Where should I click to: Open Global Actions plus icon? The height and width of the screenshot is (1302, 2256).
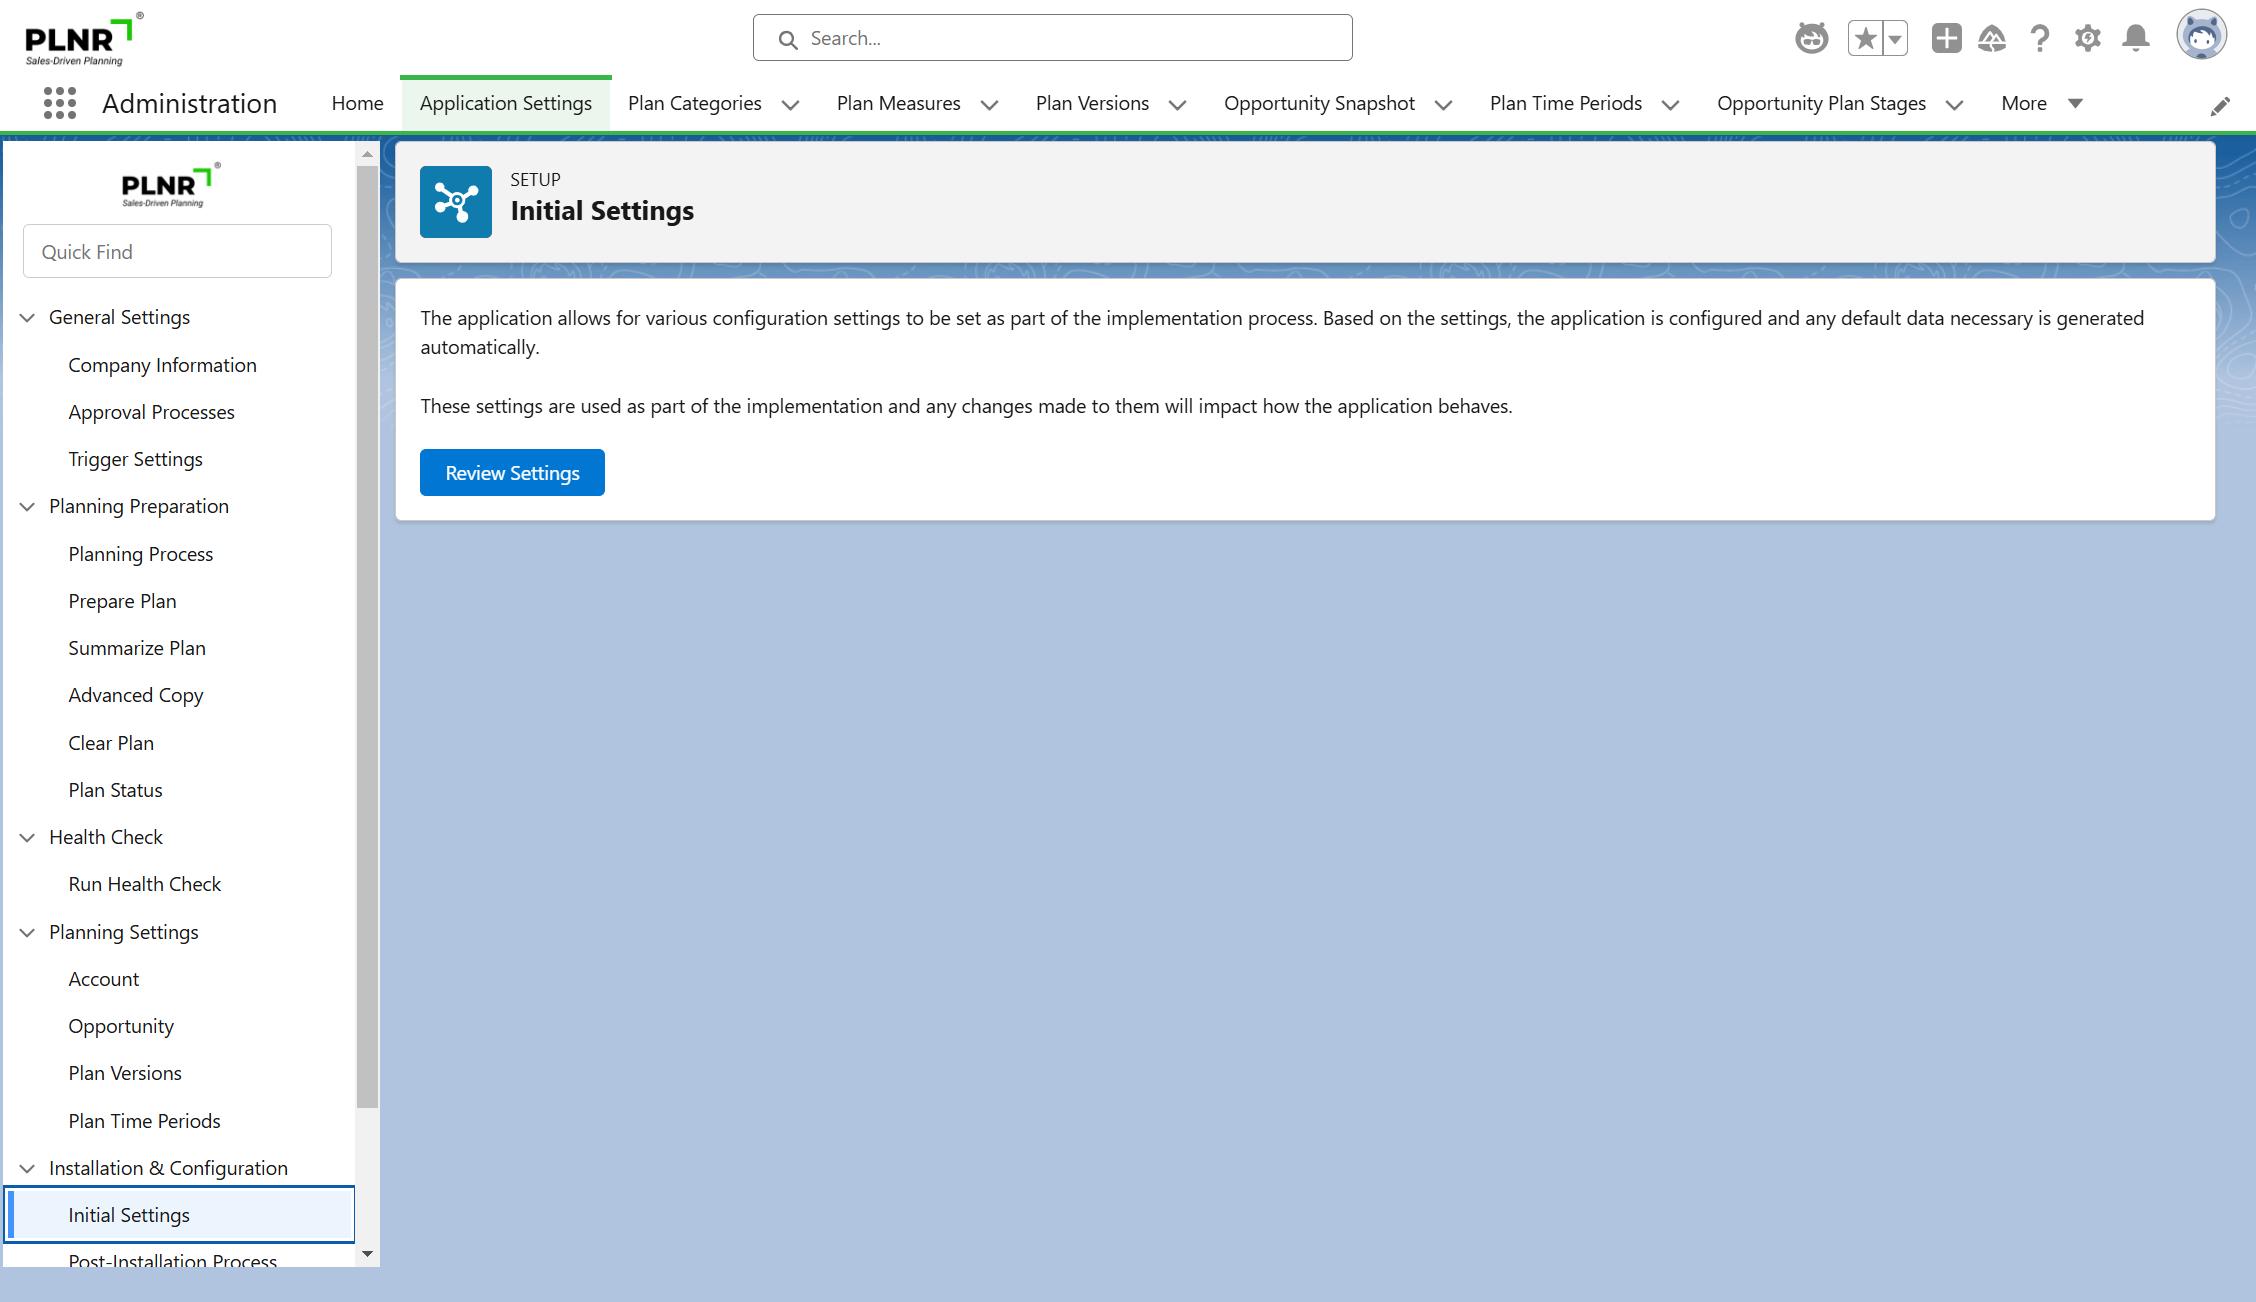(x=1946, y=38)
